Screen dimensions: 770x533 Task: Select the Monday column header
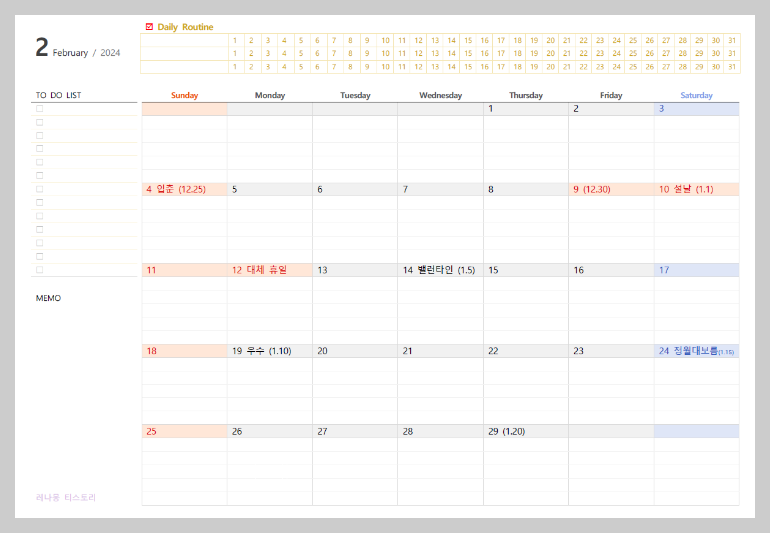point(270,95)
